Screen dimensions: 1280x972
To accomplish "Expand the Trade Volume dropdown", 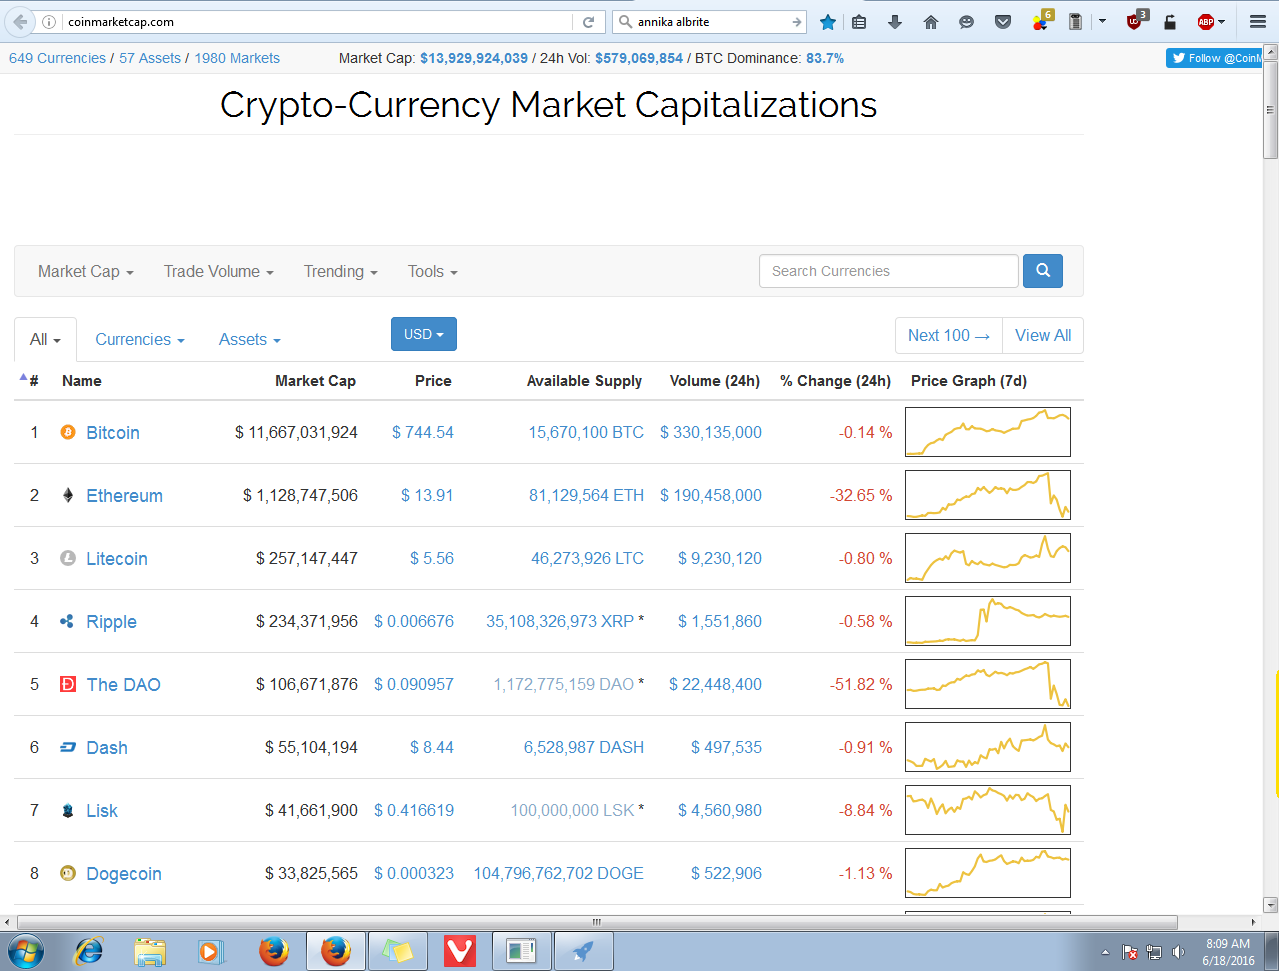I will [x=219, y=271].
